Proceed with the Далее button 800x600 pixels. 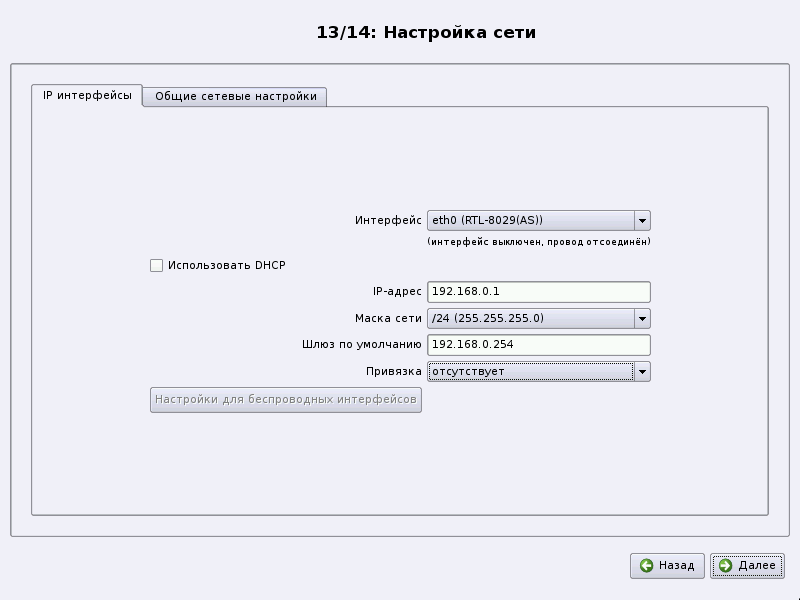(747, 566)
